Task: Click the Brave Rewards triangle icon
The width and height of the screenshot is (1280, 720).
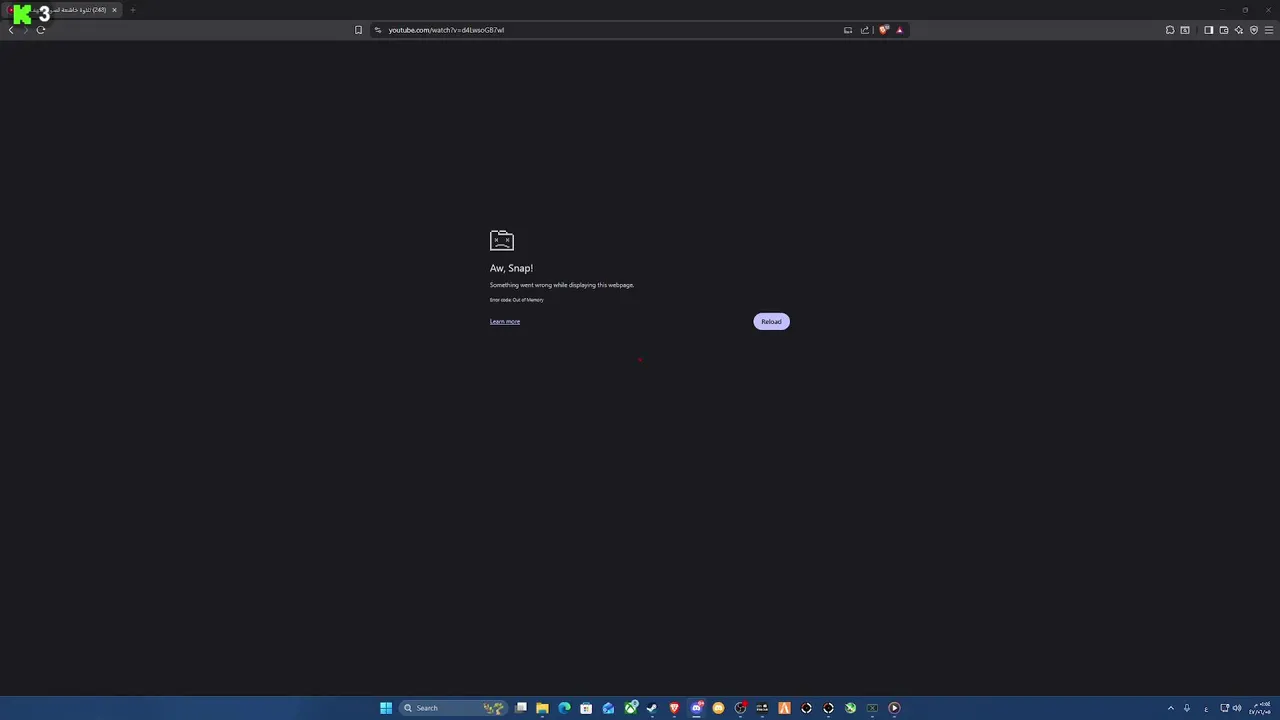Action: coord(899,30)
